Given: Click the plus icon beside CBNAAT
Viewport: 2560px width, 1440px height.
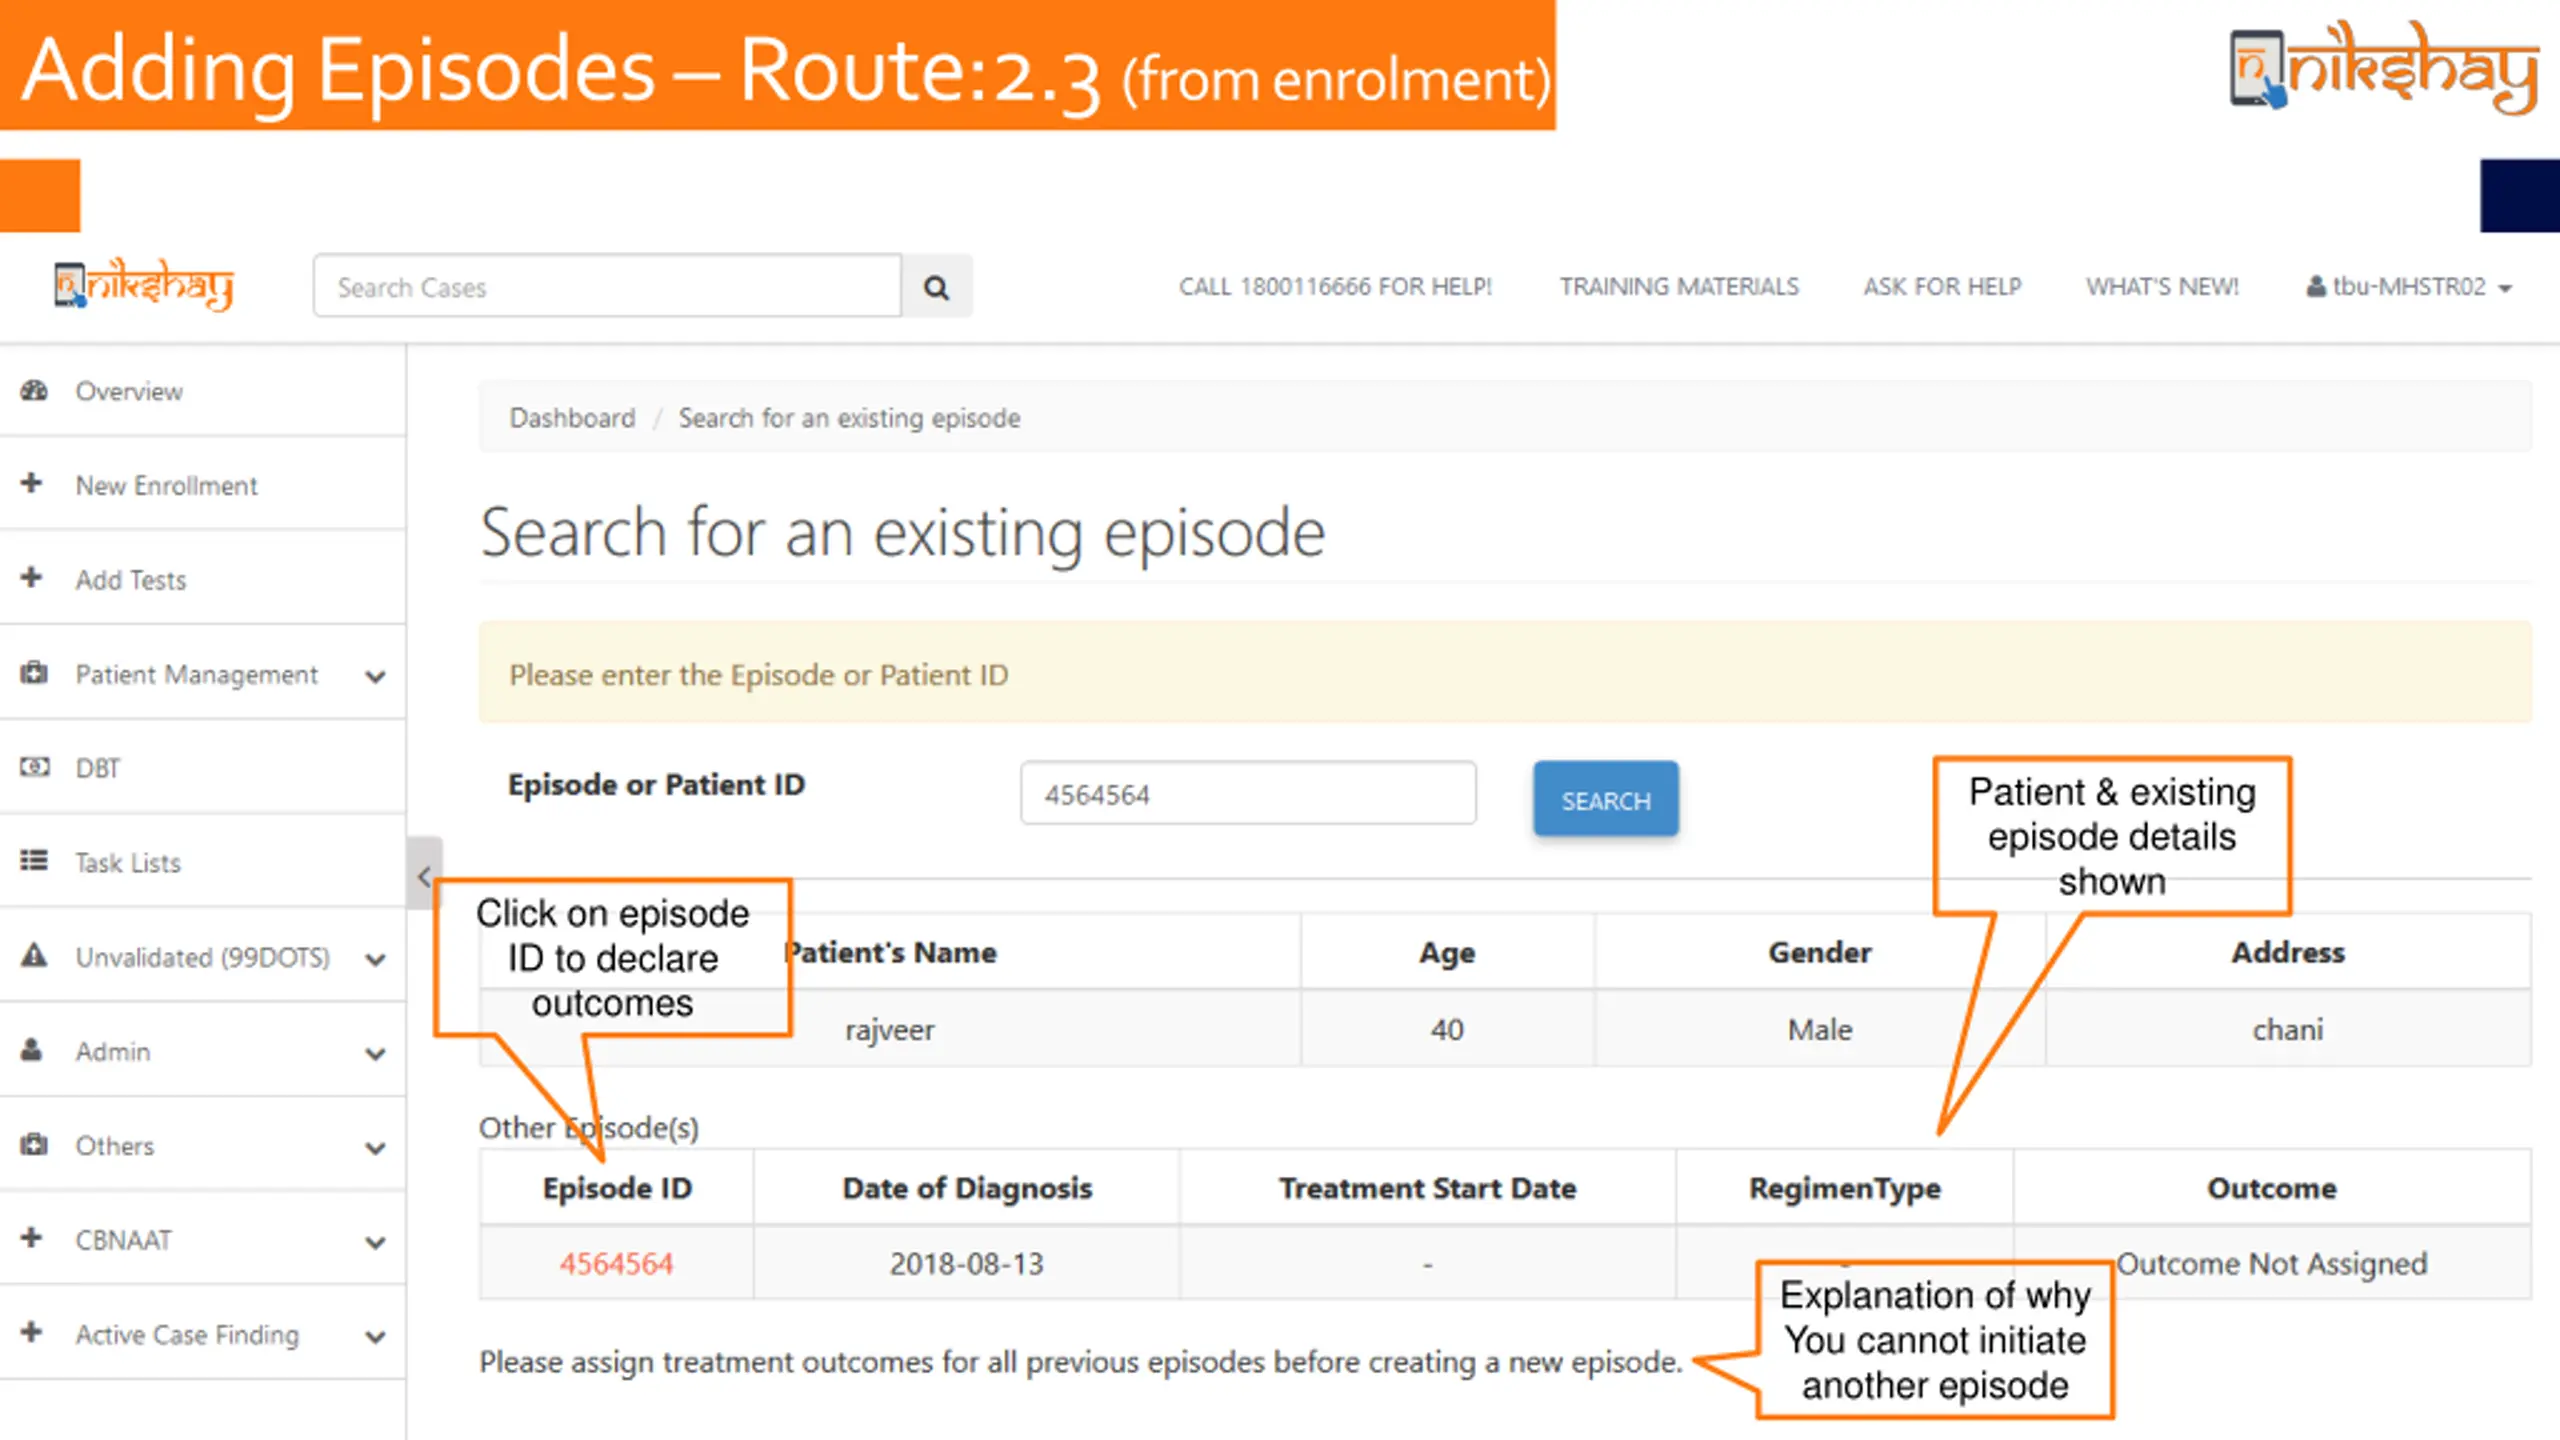Looking at the screenshot, I should point(32,1238).
